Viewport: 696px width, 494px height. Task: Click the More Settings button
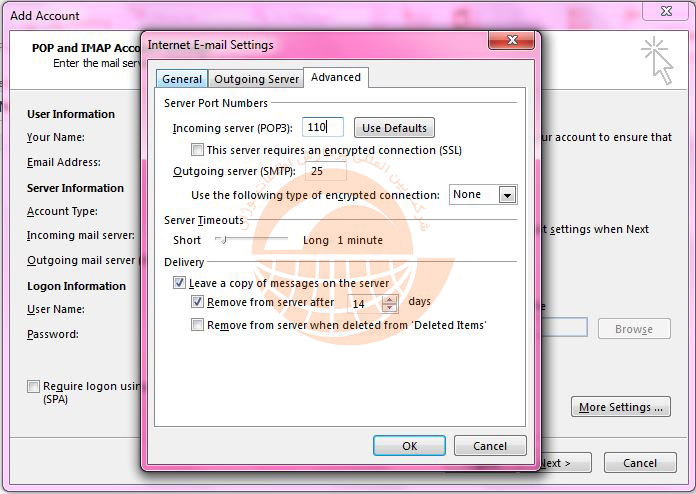(620, 407)
